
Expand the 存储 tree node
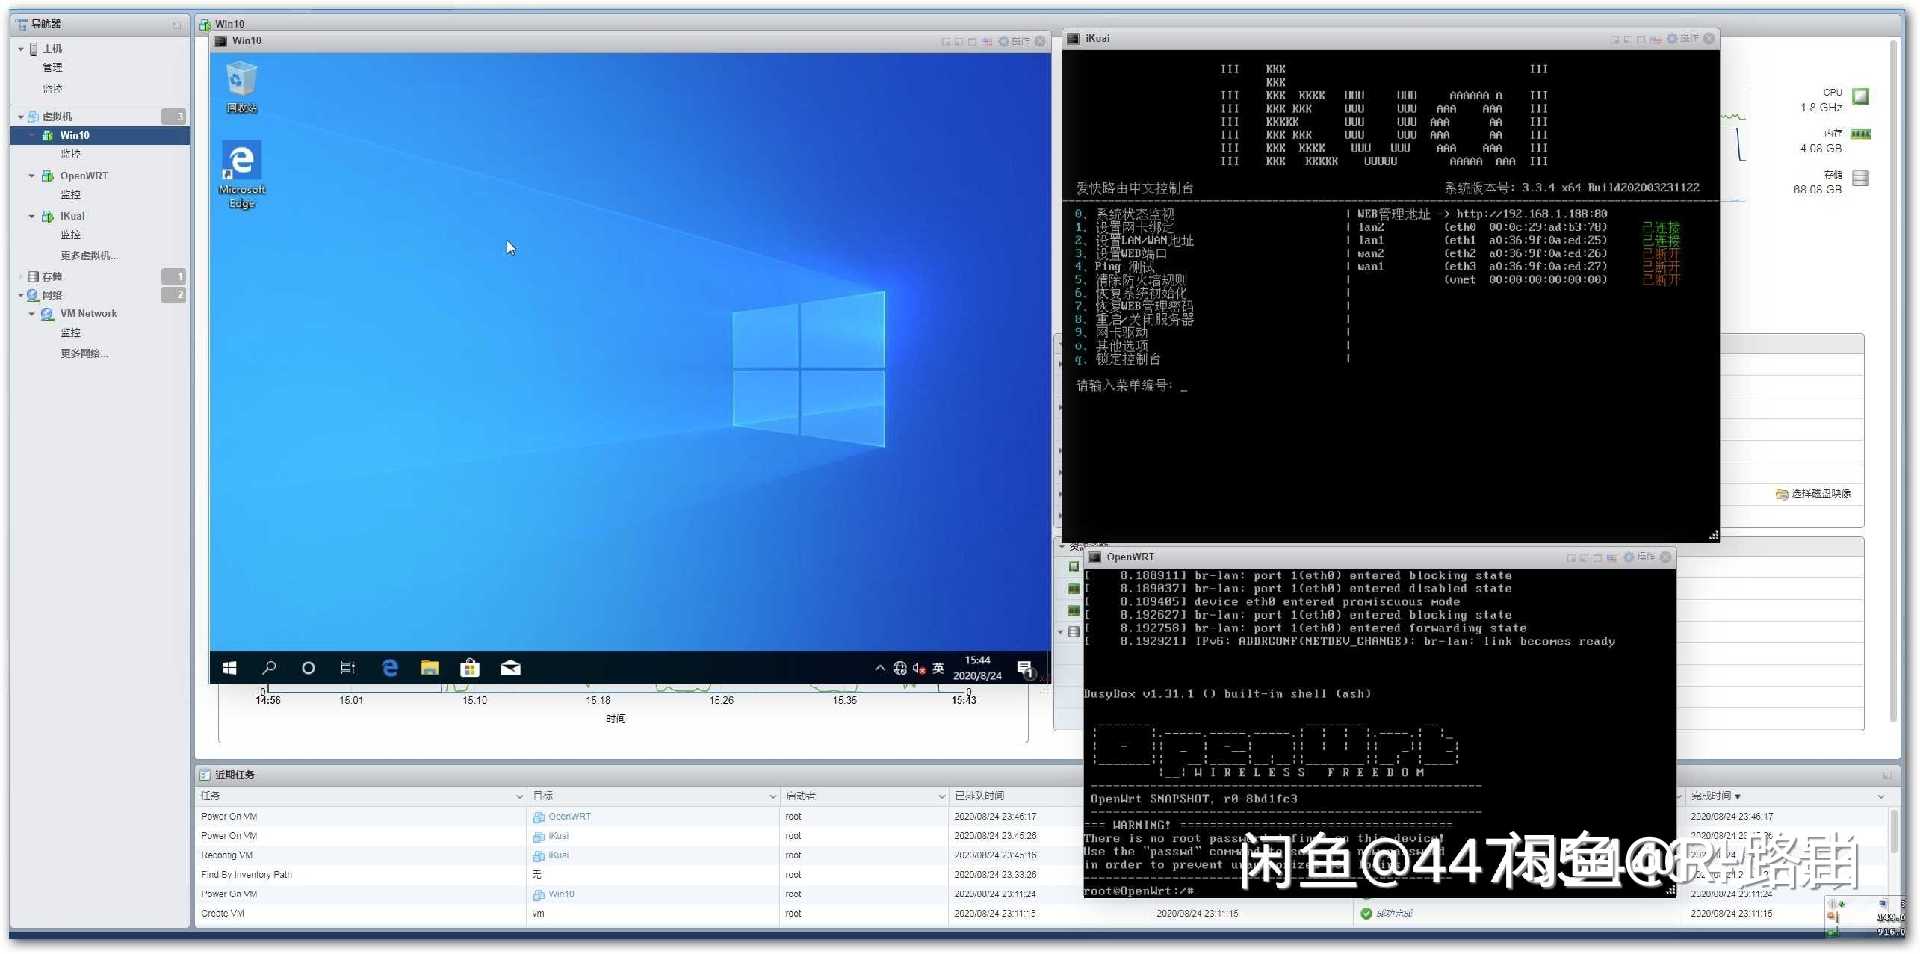click(21, 276)
